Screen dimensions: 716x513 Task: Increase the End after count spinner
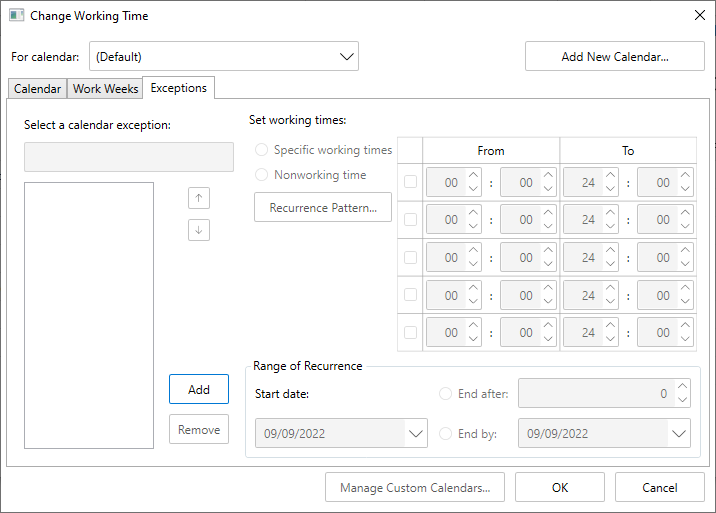tap(682, 387)
